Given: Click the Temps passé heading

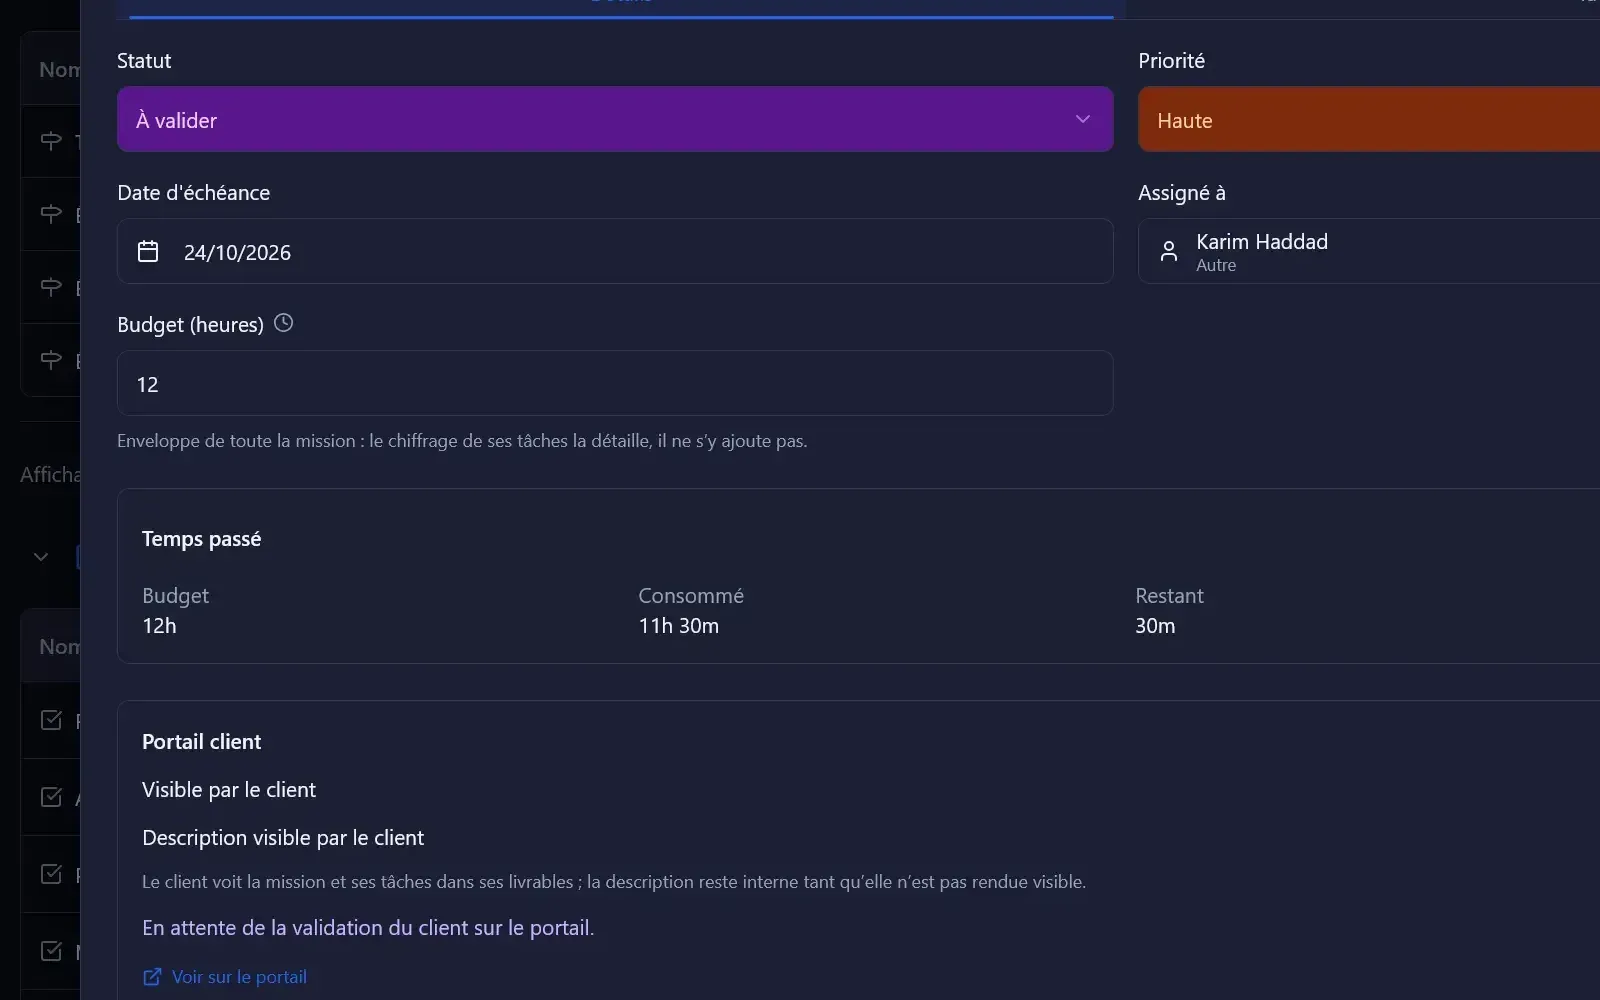Looking at the screenshot, I should point(201,539).
